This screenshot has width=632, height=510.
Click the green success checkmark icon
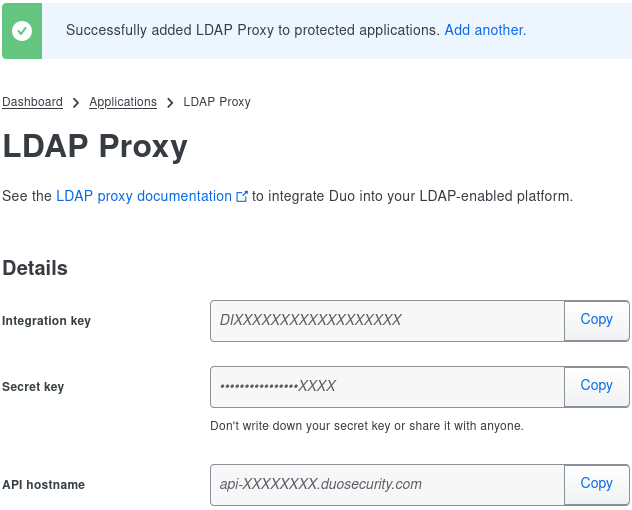(22, 31)
